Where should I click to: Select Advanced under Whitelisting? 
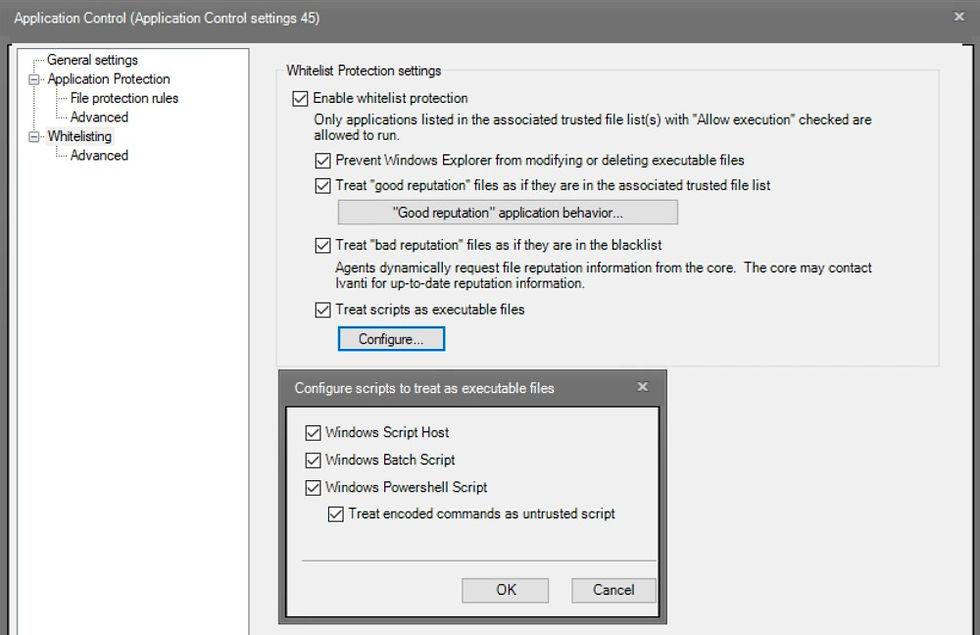(99, 155)
